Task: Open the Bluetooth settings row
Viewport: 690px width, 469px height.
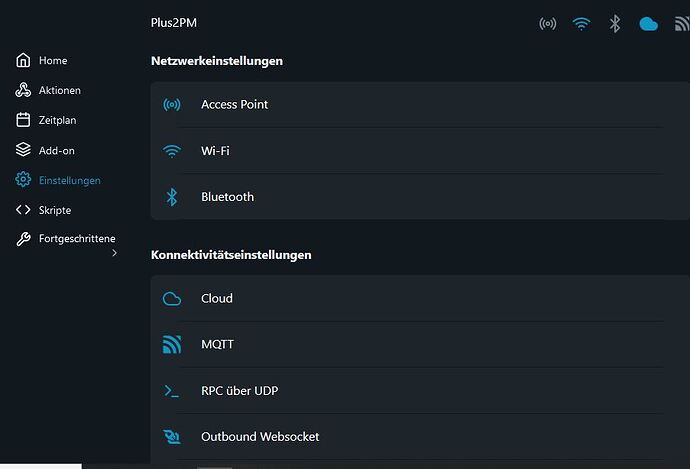Action: (420, 197)
